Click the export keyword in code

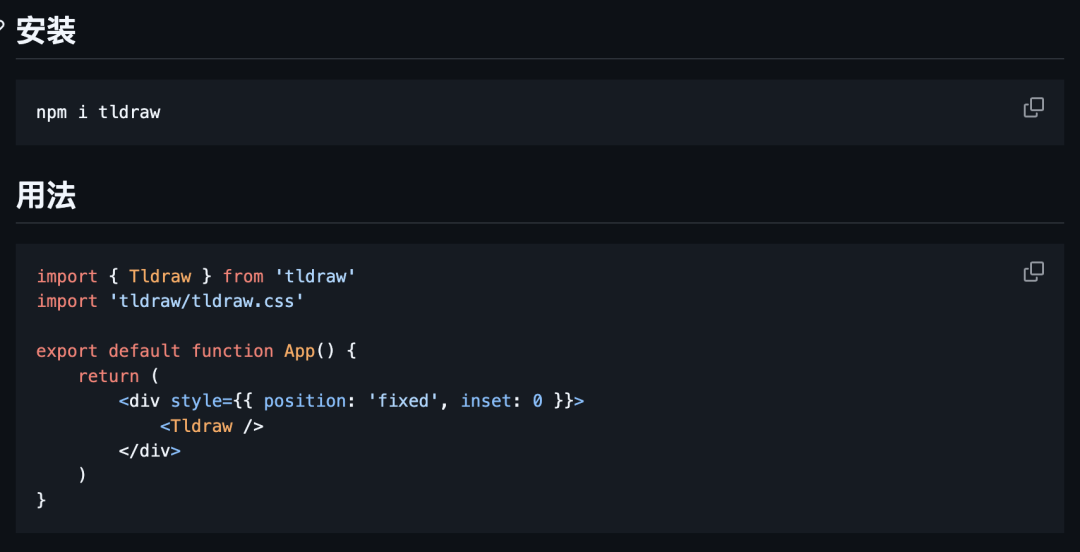click(67, 351)
